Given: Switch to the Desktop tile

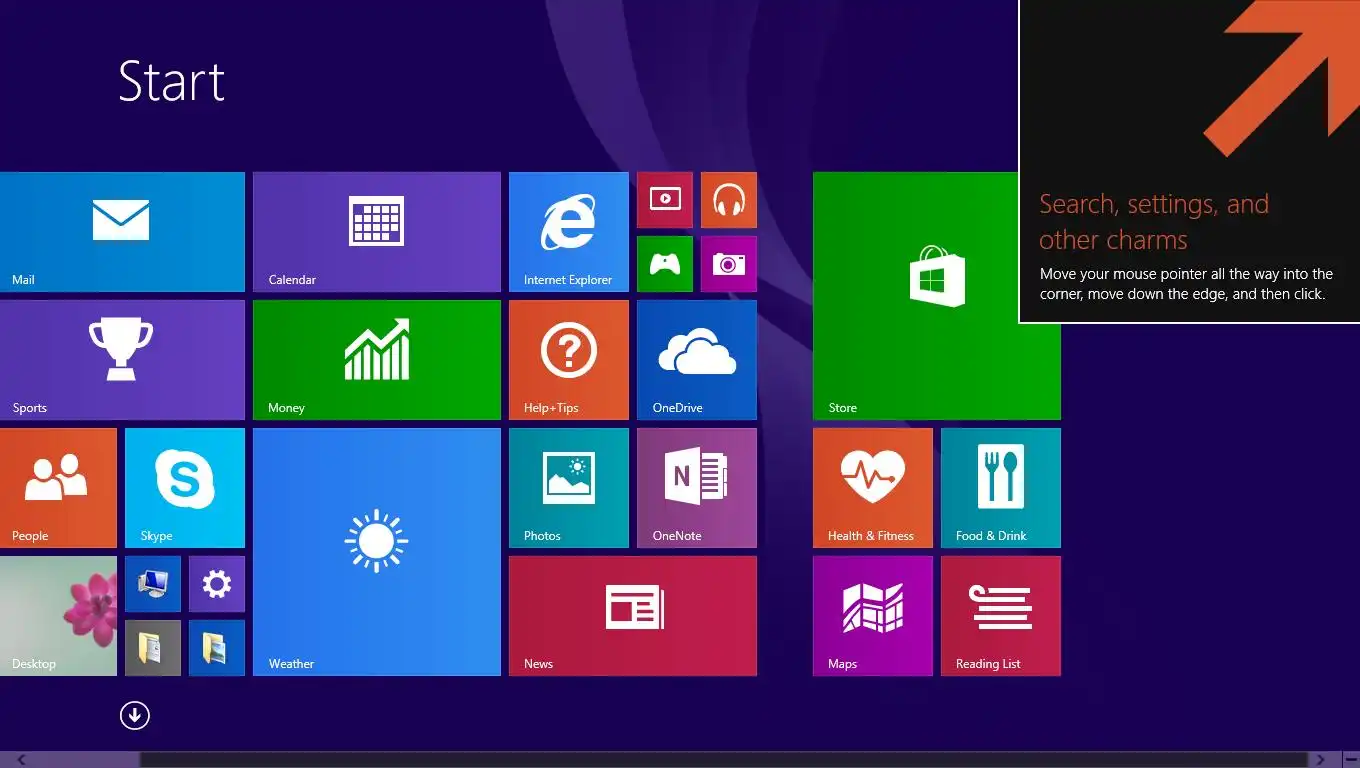Looking at the screenshot, I should pyautogui.click(x=58, y=616).
